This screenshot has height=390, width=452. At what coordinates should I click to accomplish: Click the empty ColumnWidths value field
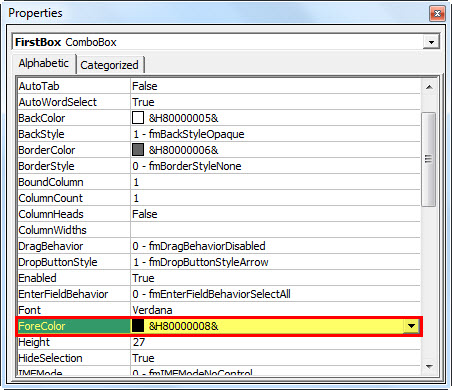[x=275, y=230]
